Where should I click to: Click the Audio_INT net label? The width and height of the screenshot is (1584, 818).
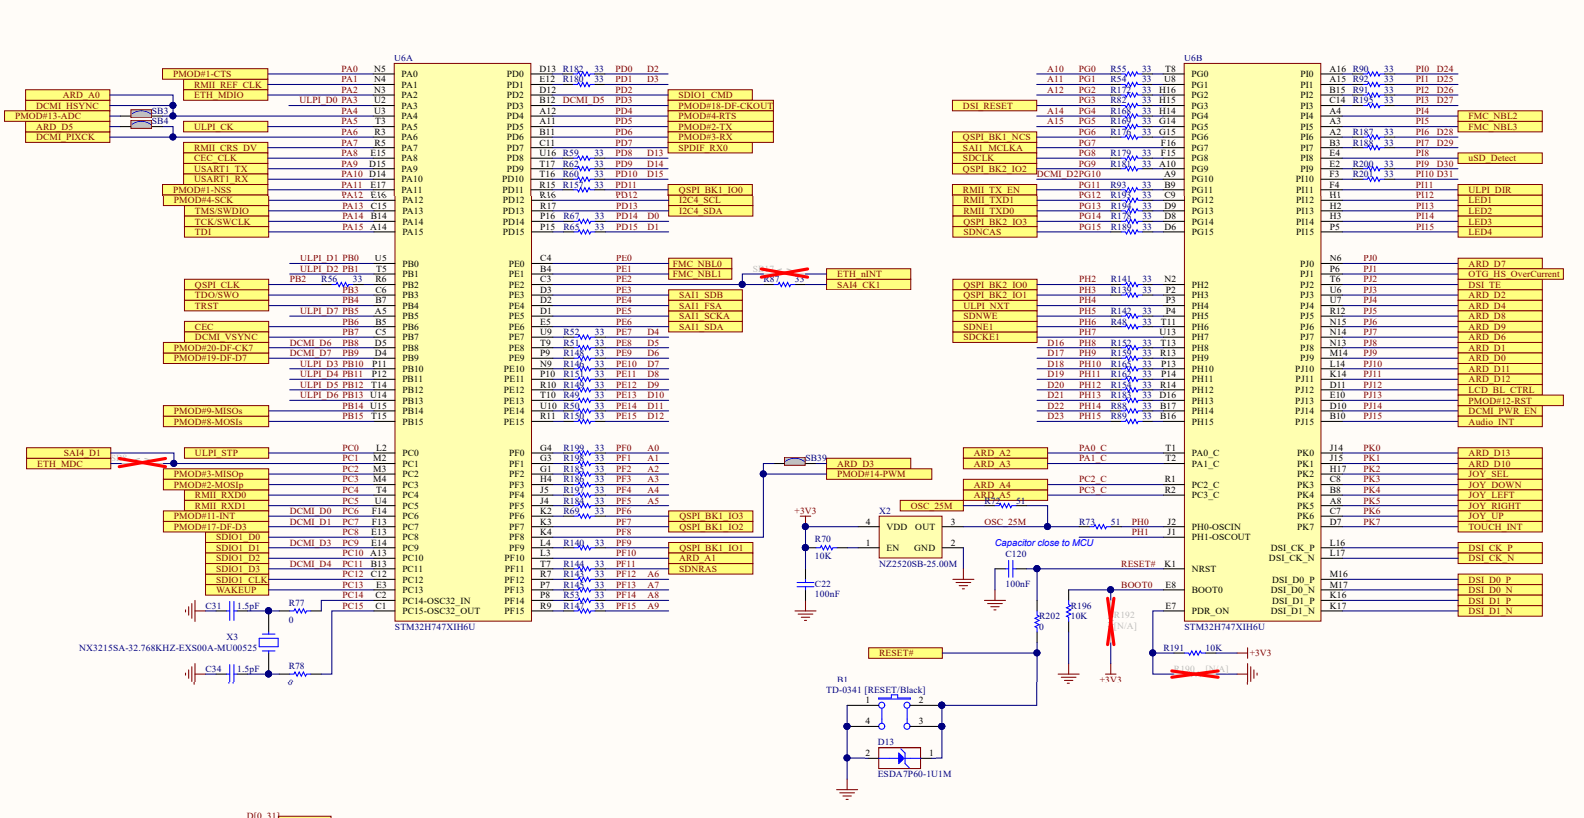point(1500,422)
